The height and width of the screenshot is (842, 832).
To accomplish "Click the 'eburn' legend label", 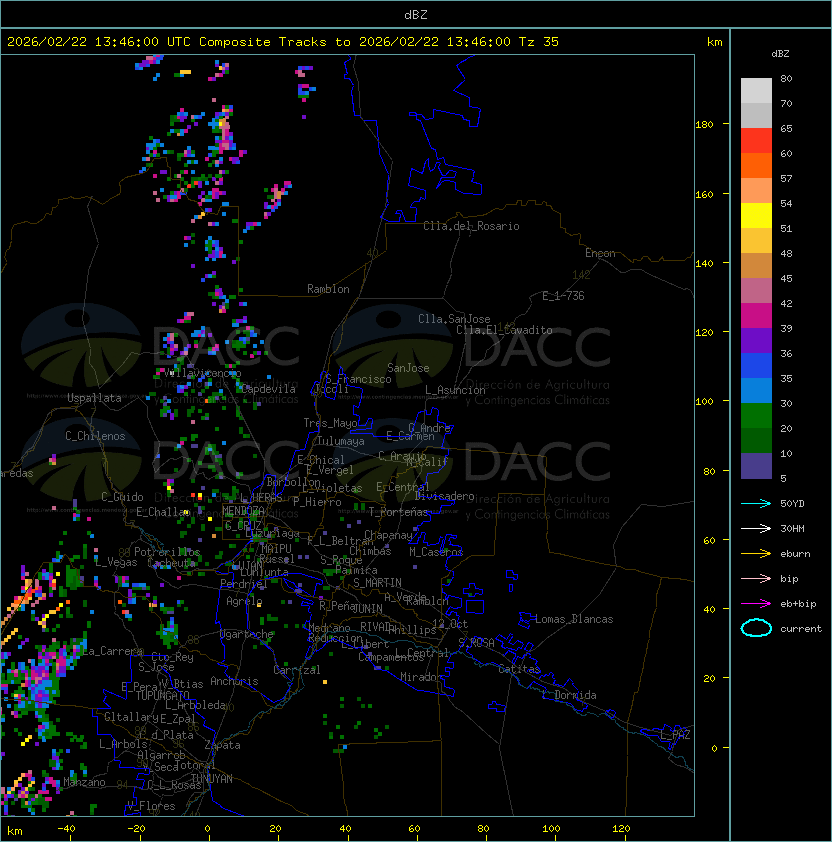I will pos(795,554).
